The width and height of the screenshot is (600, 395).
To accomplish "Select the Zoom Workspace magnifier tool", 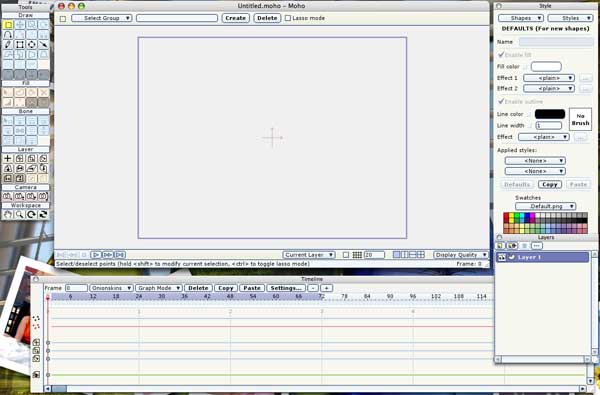I will pos(20,215).
